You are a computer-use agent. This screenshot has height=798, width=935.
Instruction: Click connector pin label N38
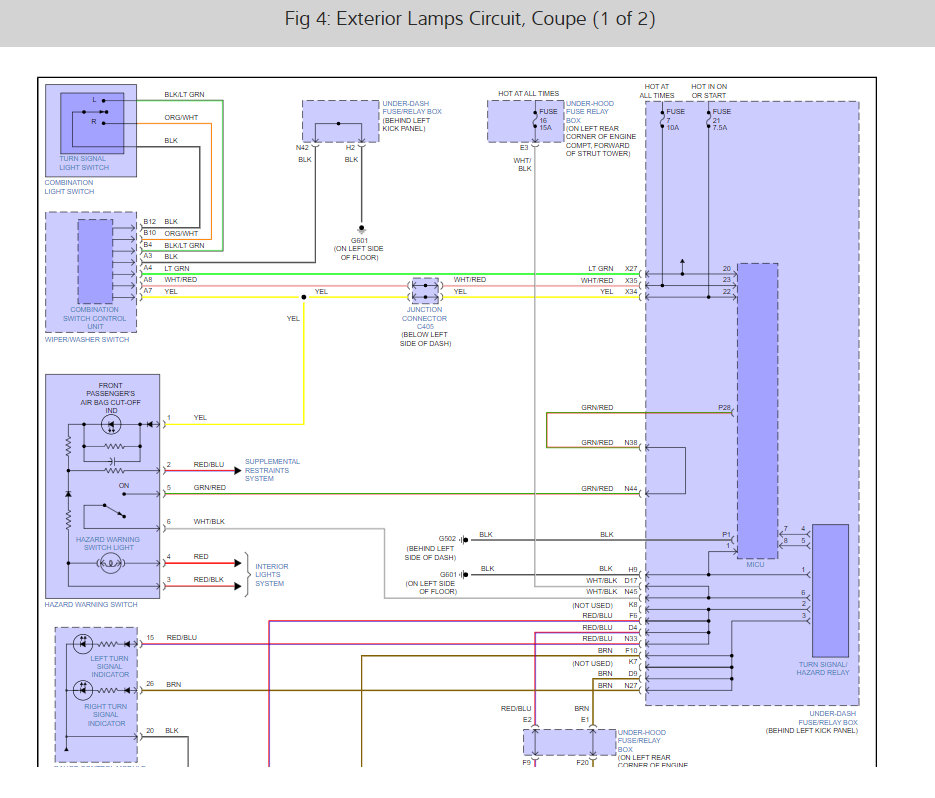pyautogui.click(x=631, y=443)
